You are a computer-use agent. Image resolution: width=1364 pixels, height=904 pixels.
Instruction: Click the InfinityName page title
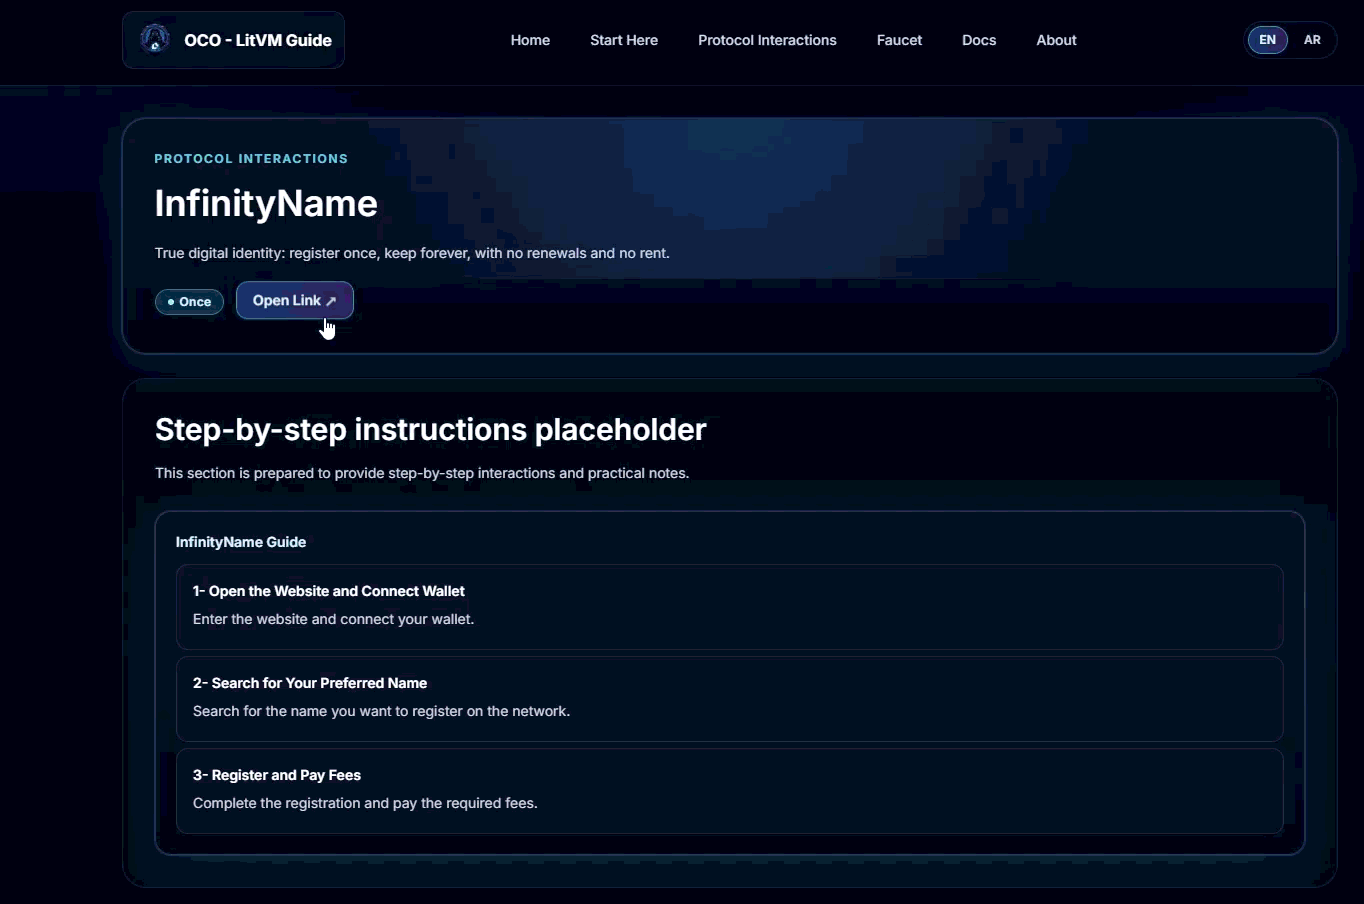click(265, 203)
